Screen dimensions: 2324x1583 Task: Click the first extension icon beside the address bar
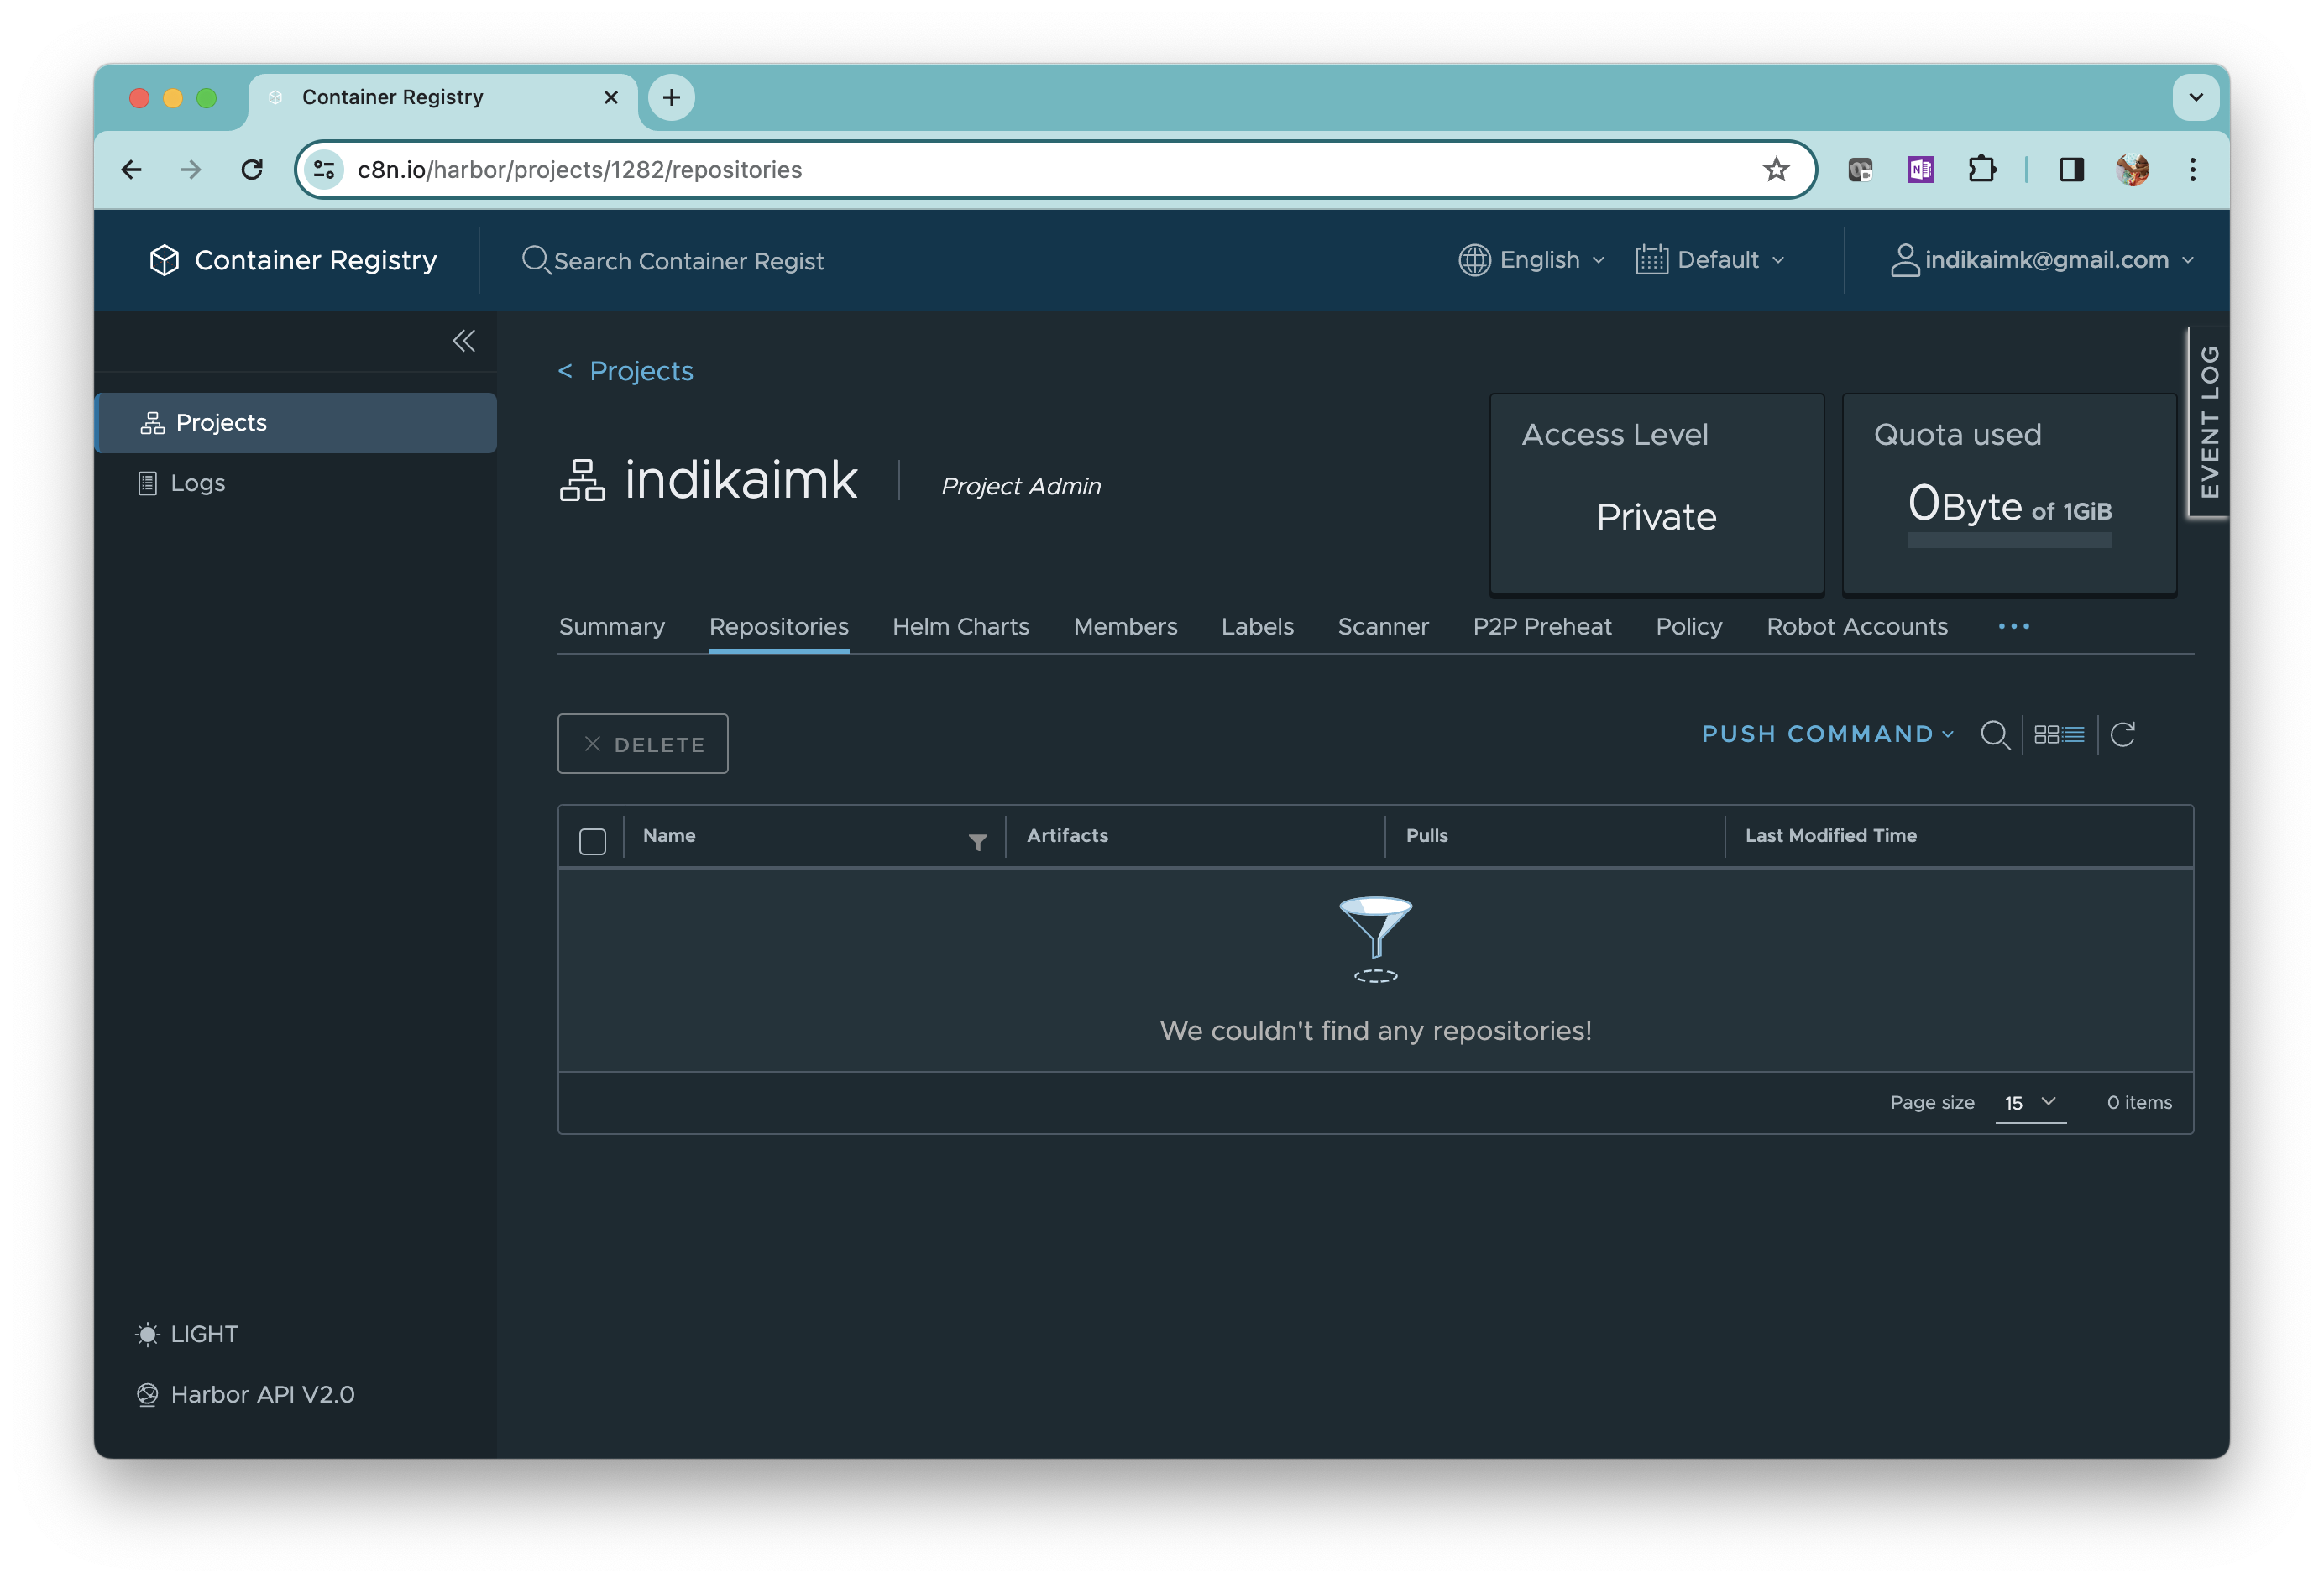coord(1860,170)
